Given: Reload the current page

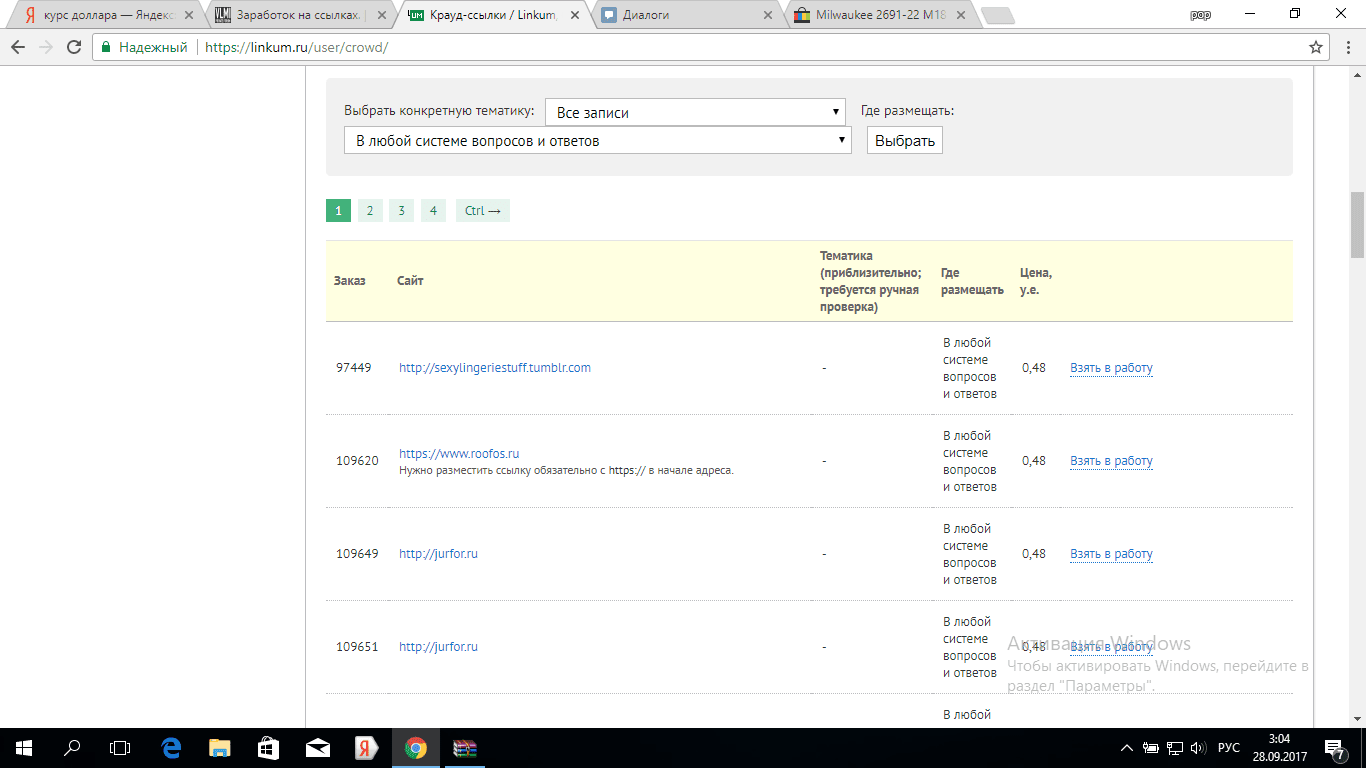Looking at the screenshot, I should coord(74,47).
